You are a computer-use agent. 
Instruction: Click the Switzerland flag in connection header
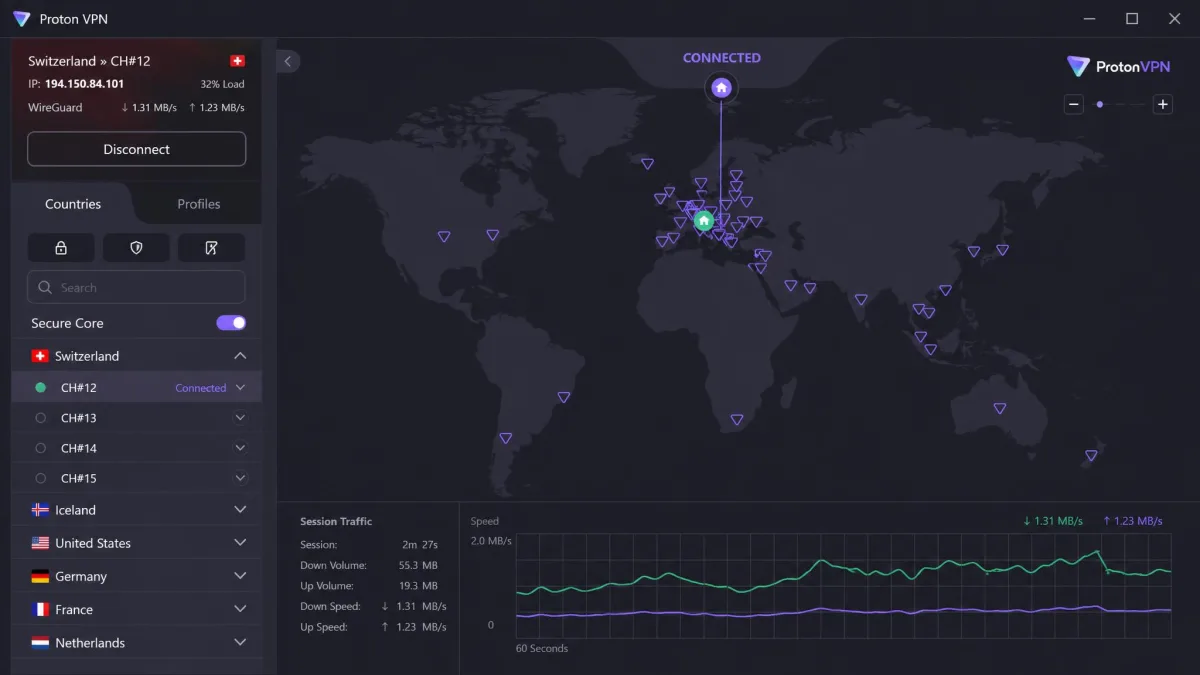pyautogui.click(x=237, y=61)
